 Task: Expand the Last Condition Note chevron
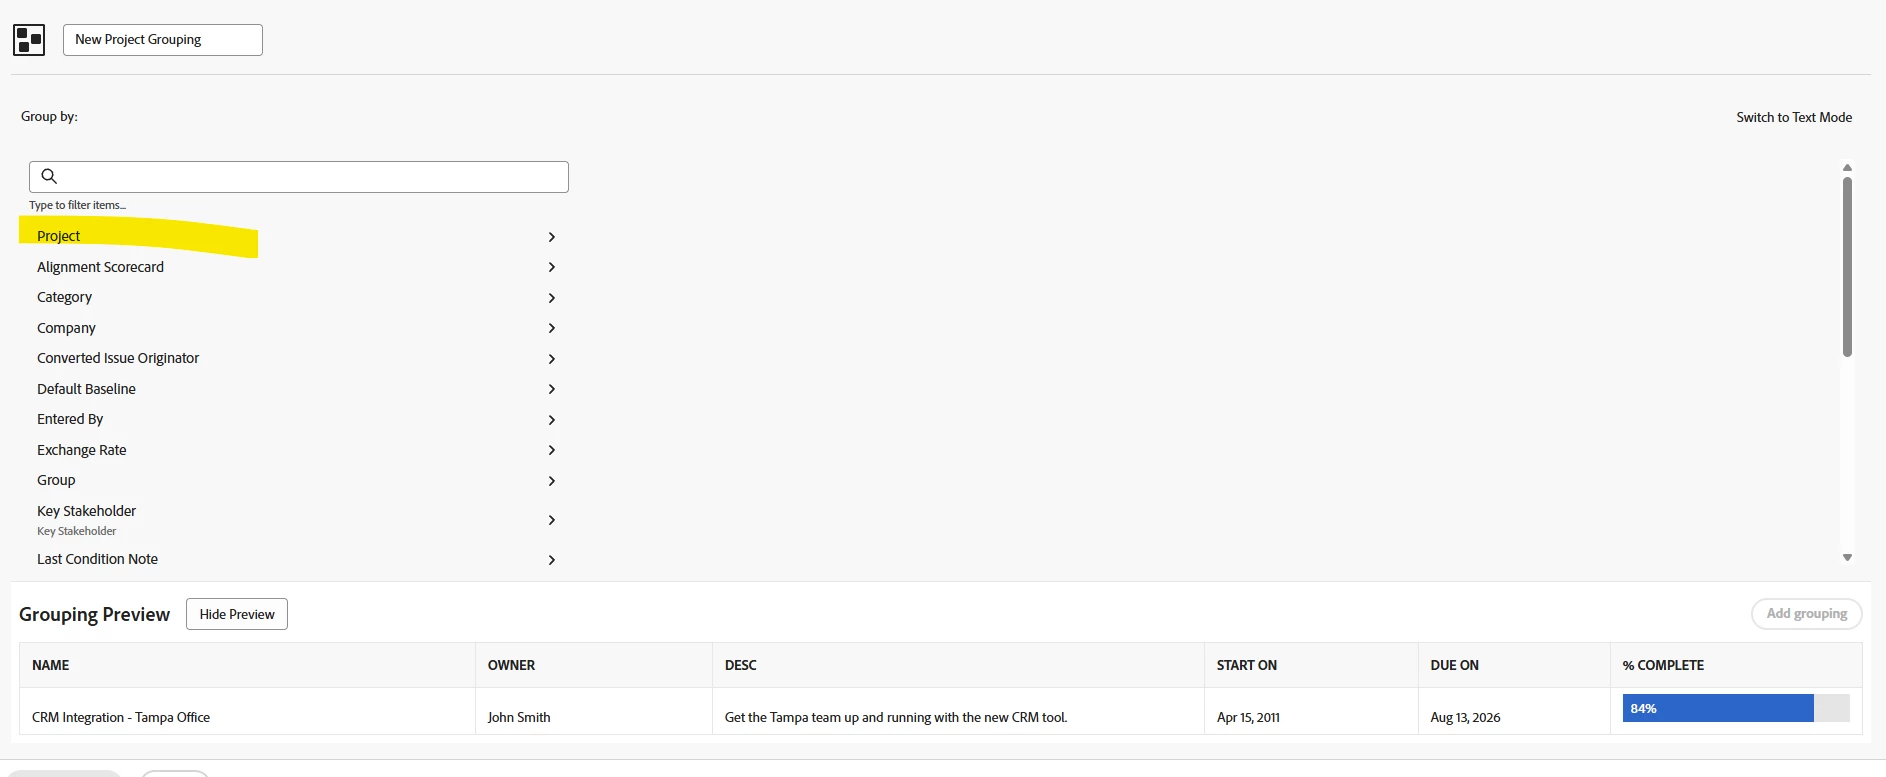click(551, 560)
